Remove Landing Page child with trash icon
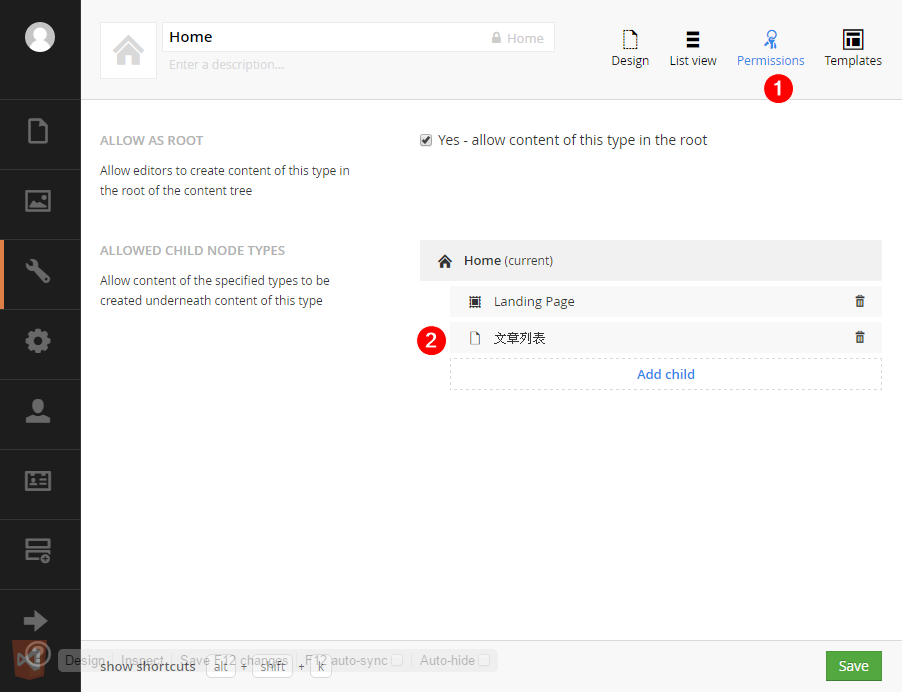902x692 pixels. coord(859,301)
